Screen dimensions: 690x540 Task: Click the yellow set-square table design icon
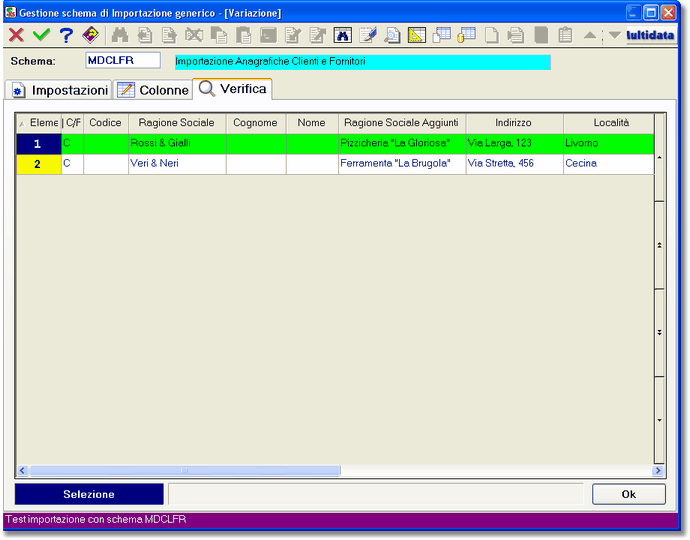click(x=417, y=35)
